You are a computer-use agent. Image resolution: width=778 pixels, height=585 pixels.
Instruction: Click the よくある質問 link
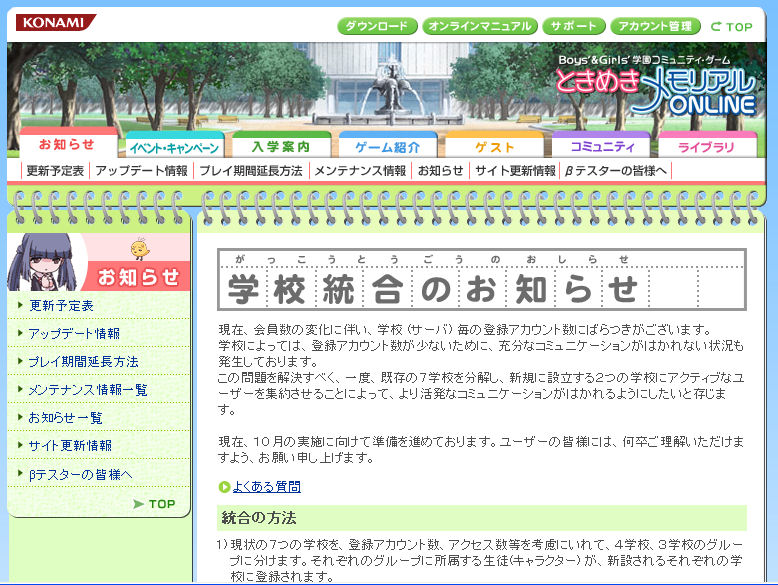tap(266, 487)
